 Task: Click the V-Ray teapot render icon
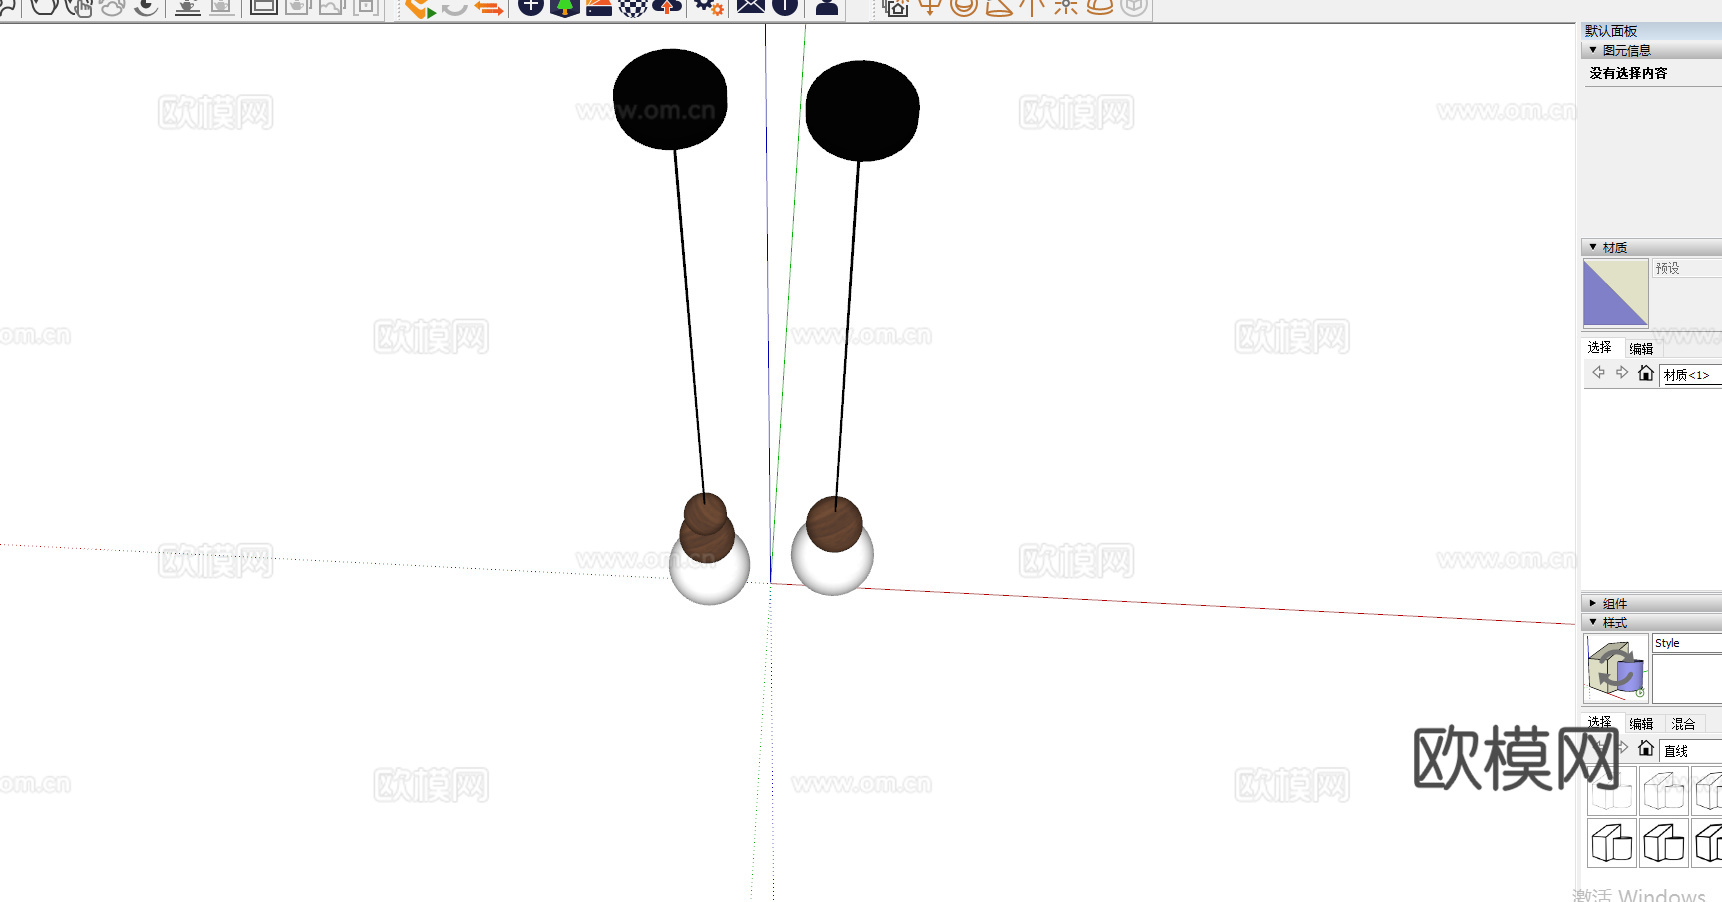[x=45, y=6]
